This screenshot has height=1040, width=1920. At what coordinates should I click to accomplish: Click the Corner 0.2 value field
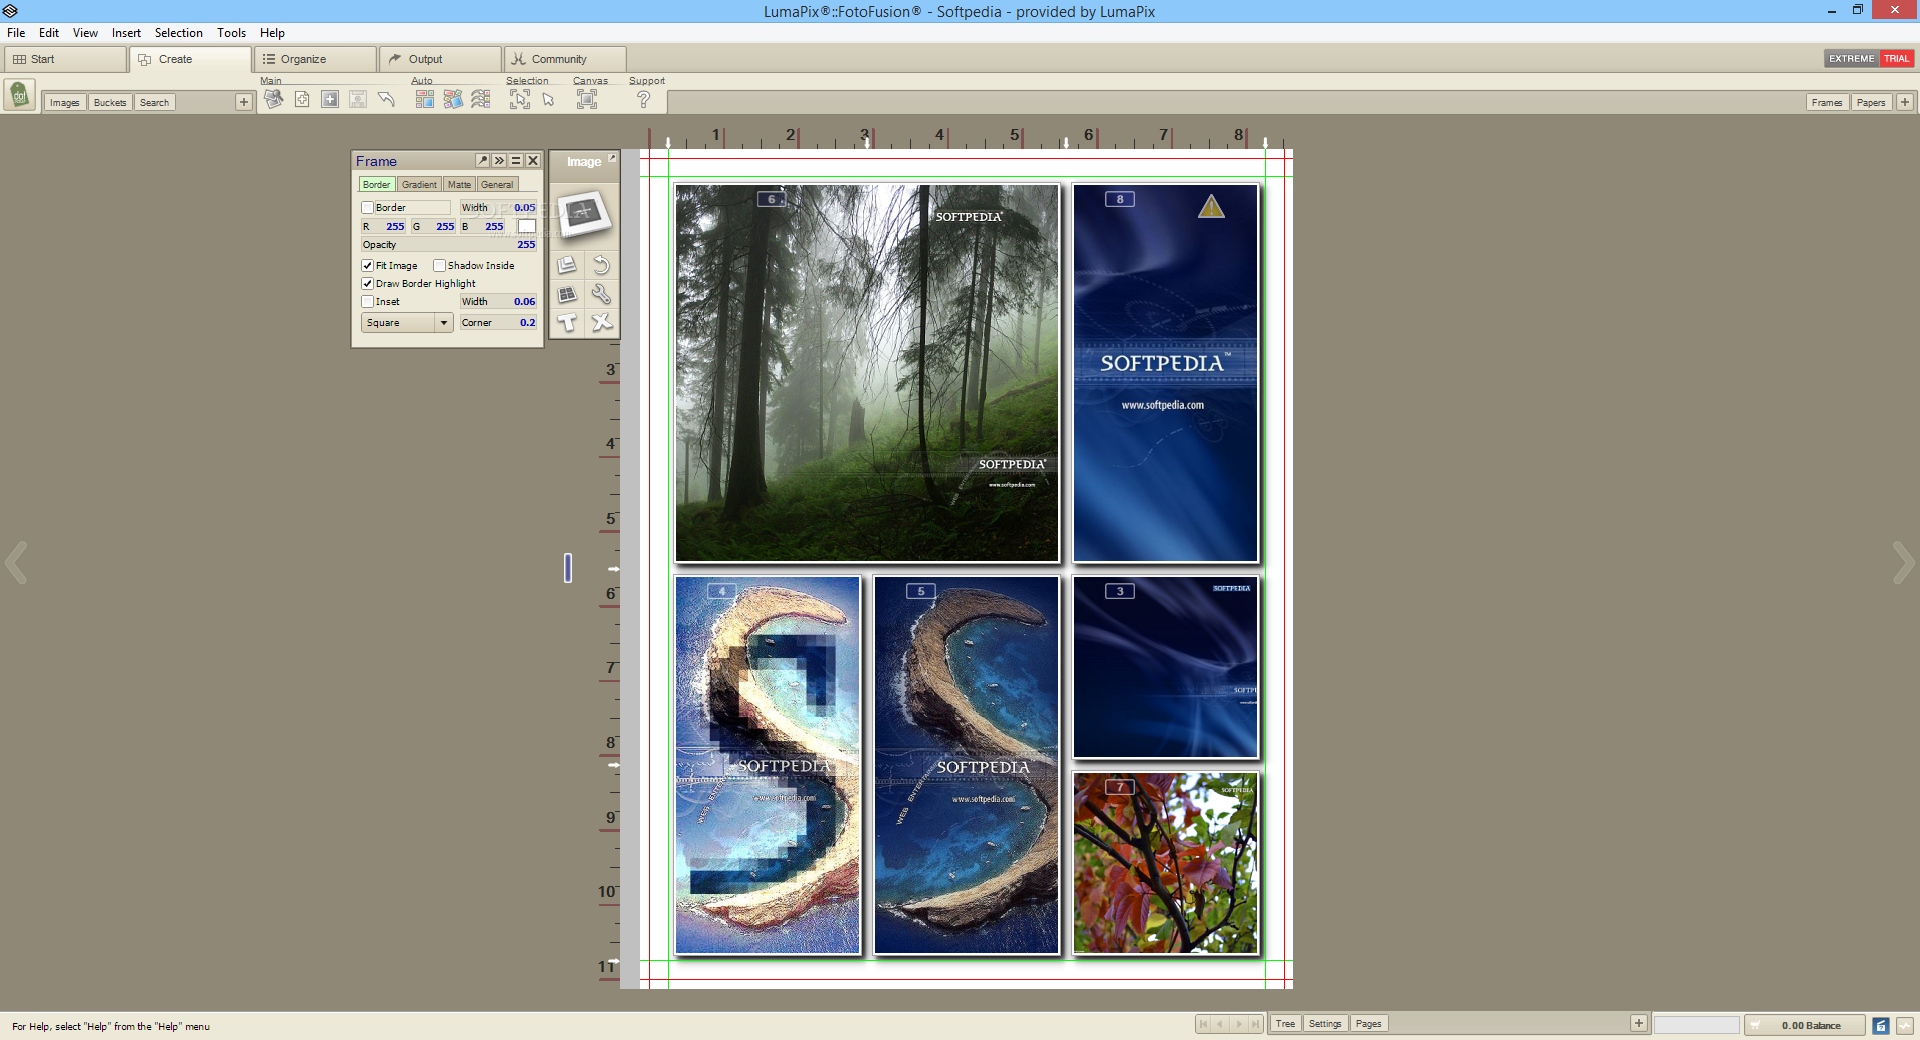[x=498, y=323]
